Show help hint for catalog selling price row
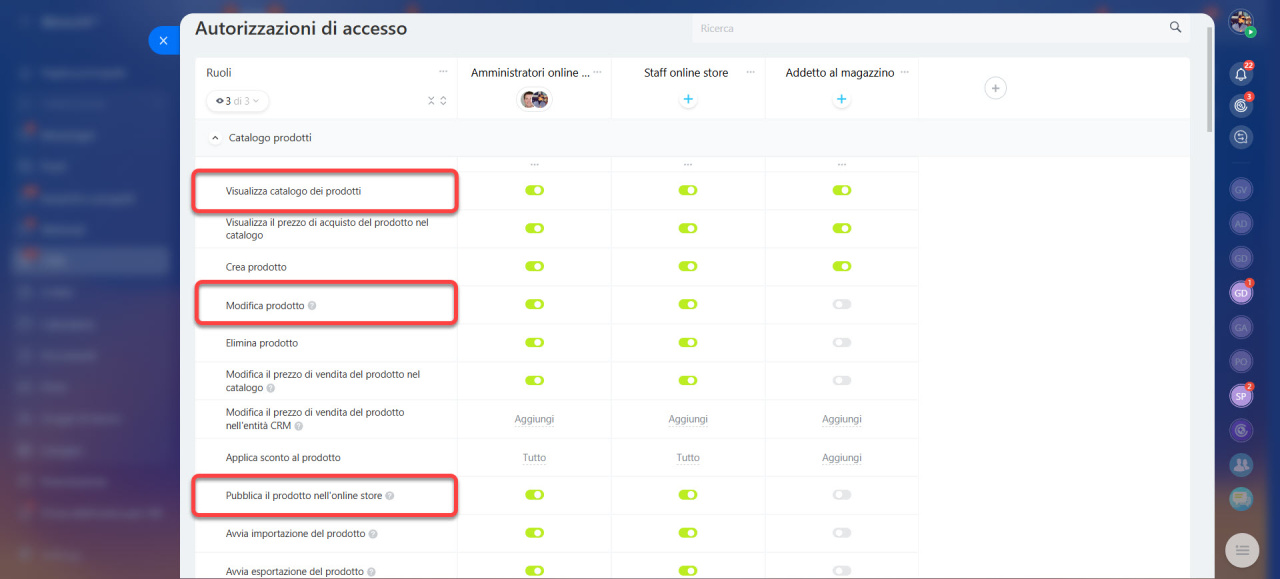Image resolution: width=1280 pixels, height=579 pixels. (x=271, y=388)
